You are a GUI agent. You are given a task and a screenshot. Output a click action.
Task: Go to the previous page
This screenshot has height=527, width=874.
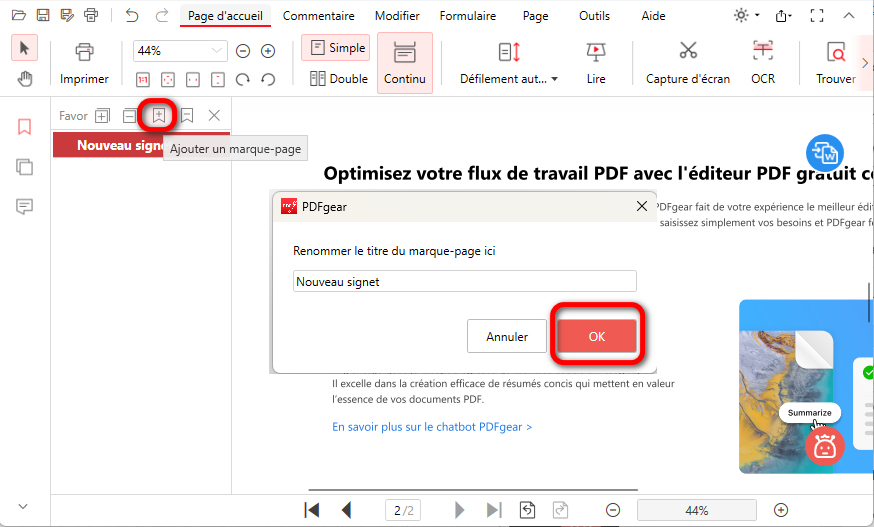coord(346,510)
